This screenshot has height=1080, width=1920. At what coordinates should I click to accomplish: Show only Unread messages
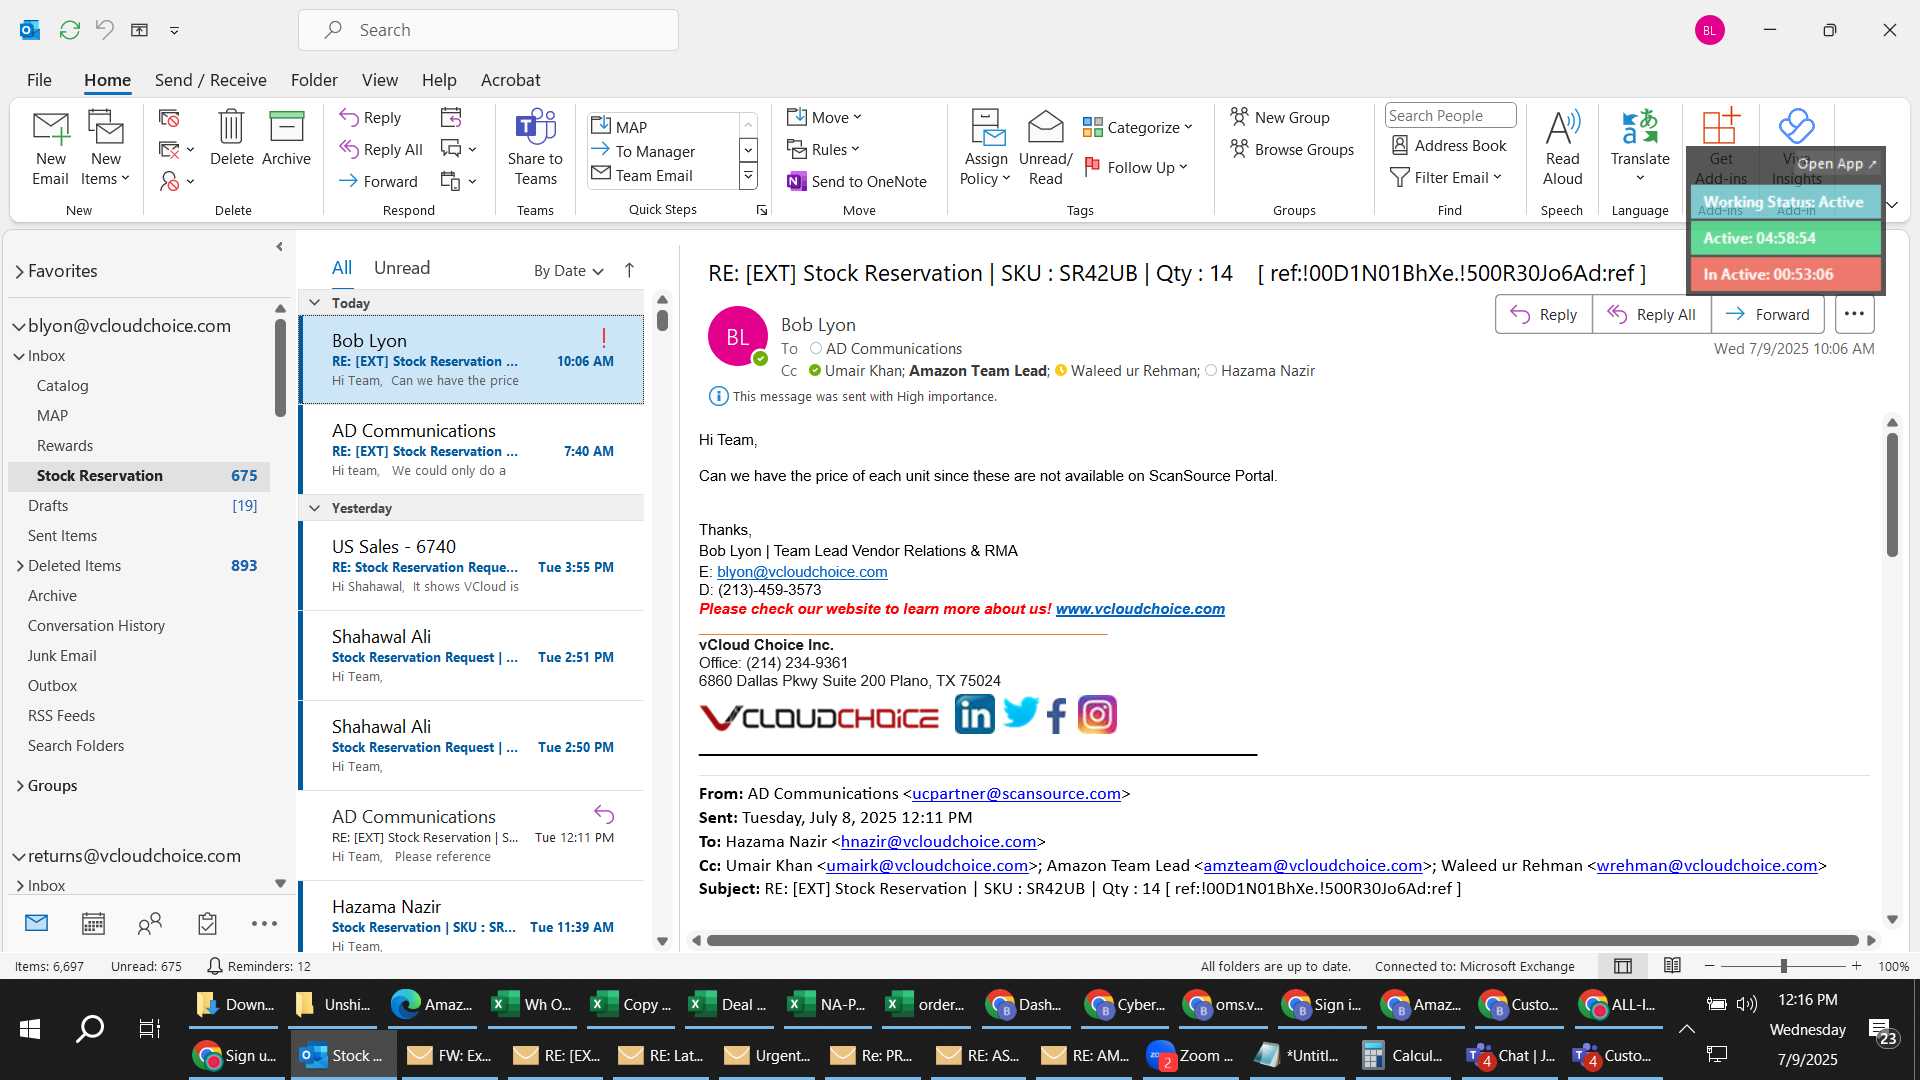tap(402, 268)
